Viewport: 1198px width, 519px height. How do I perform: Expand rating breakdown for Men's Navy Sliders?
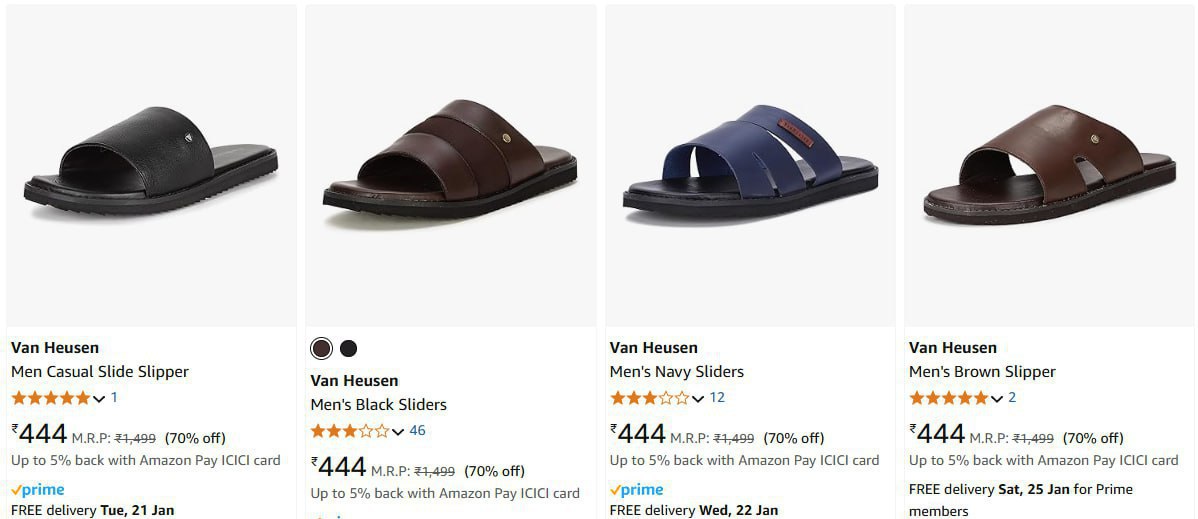pyautogui.click(x=698, y=398)
